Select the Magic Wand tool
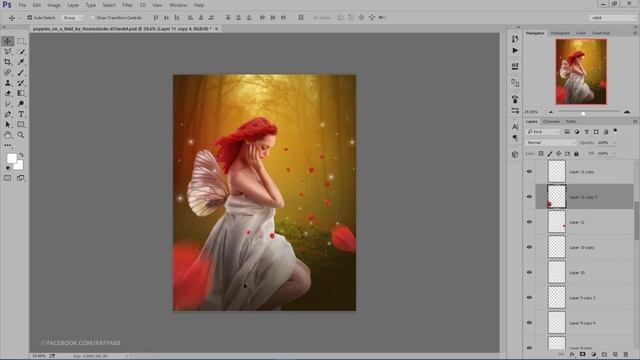Viewport: 640px width, 360px height. [x=21, y=51]
